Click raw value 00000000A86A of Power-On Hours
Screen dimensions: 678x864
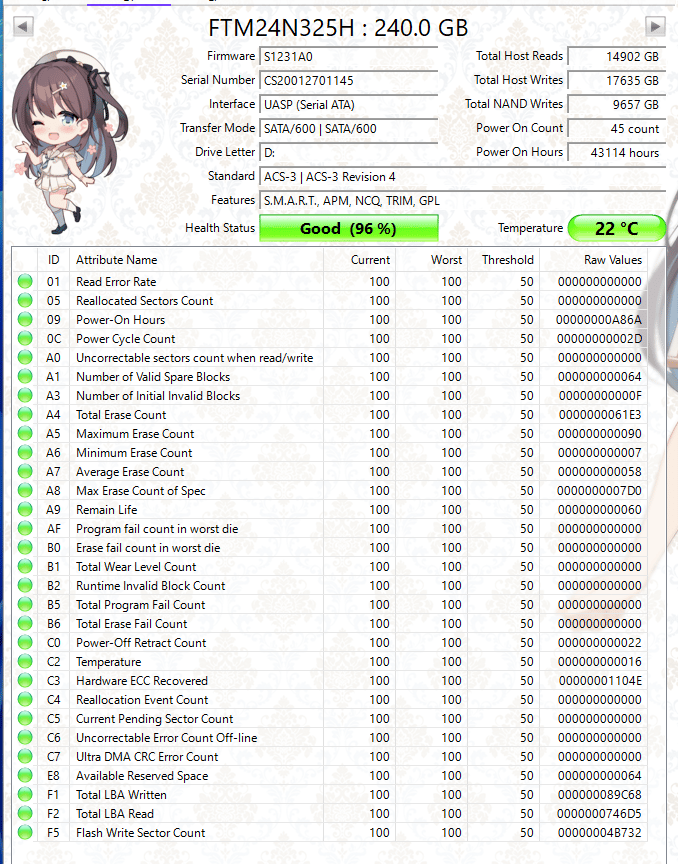(x=599, y=320)
